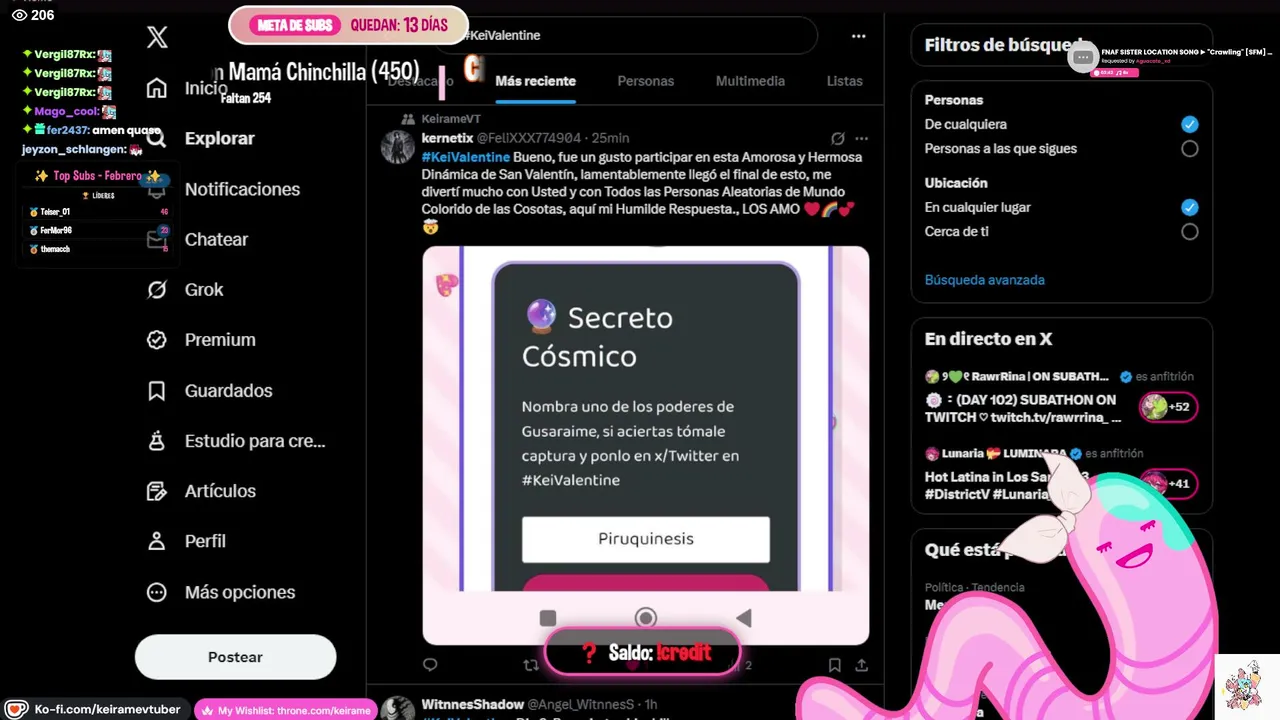1280x720 pixels.
Task: Click the Postear button
Action: [235, 657]
